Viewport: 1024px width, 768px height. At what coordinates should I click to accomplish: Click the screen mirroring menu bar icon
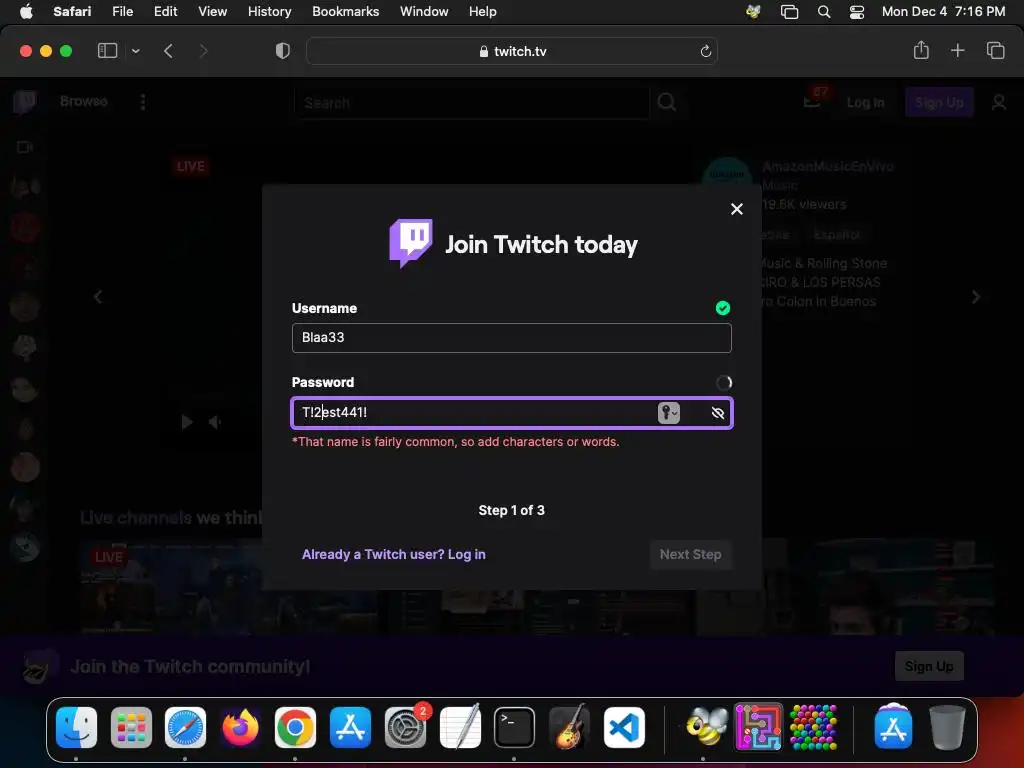tap(790, 12)
